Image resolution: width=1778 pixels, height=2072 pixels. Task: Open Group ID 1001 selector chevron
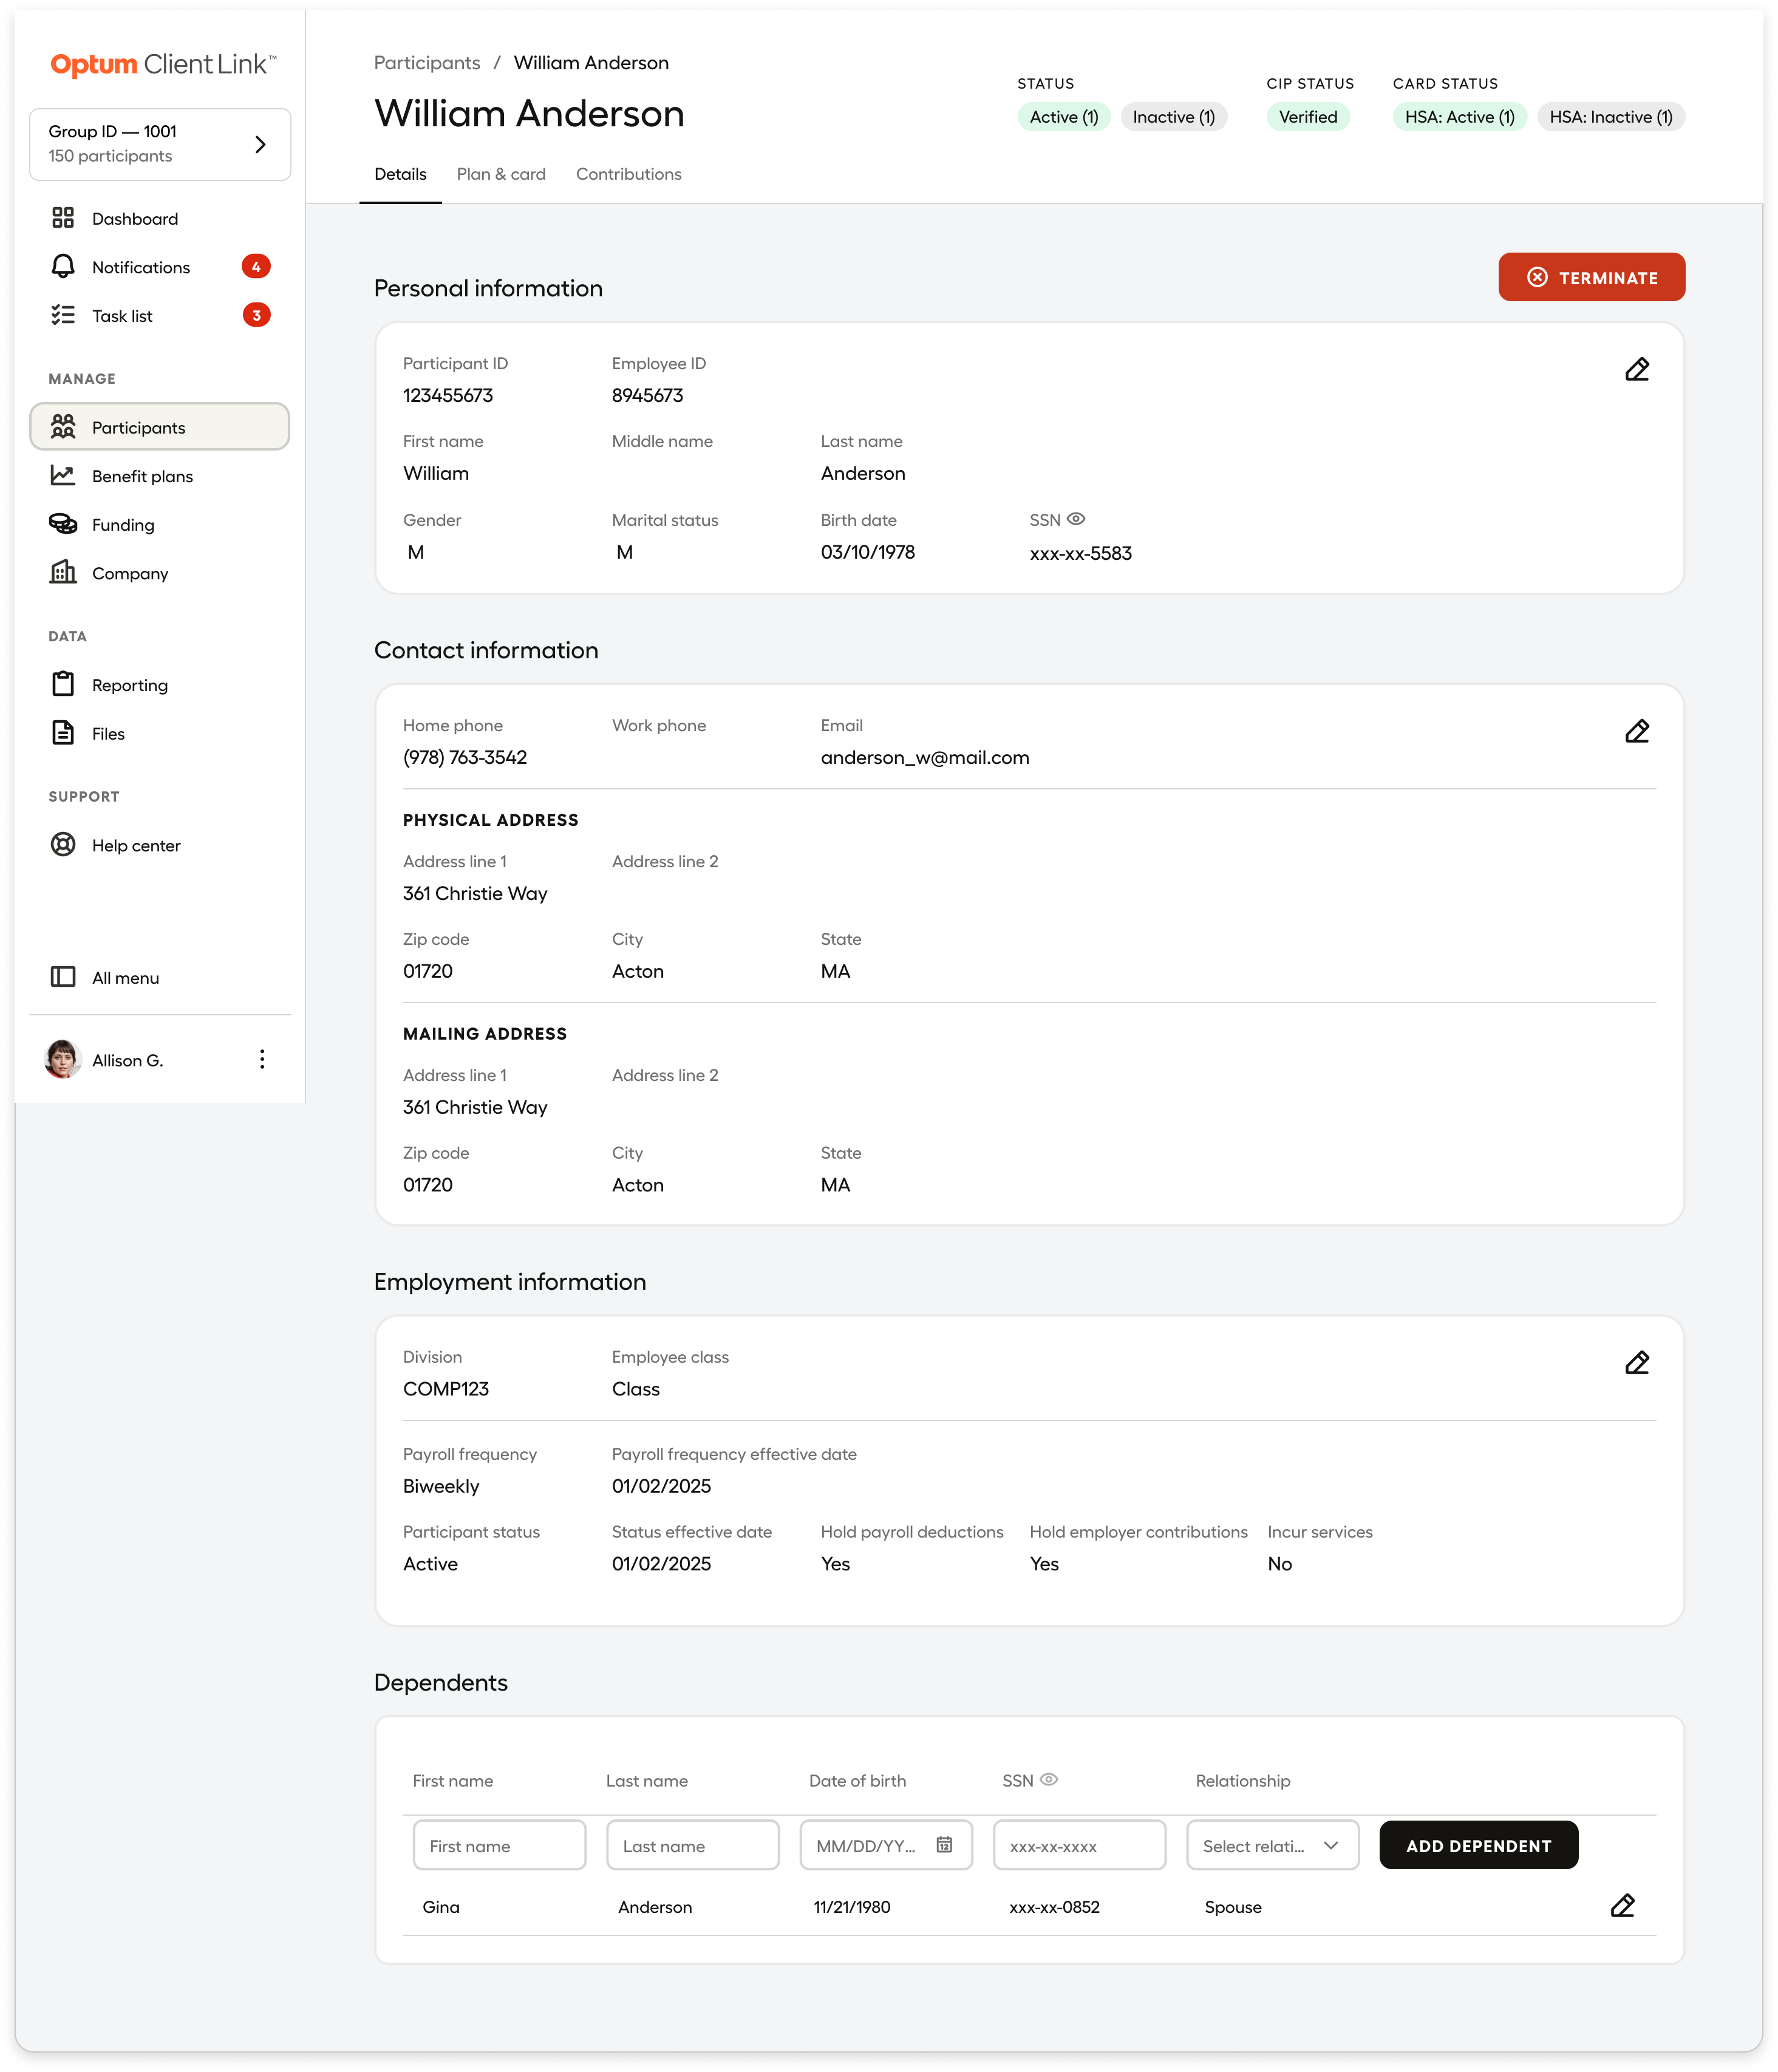260,145
